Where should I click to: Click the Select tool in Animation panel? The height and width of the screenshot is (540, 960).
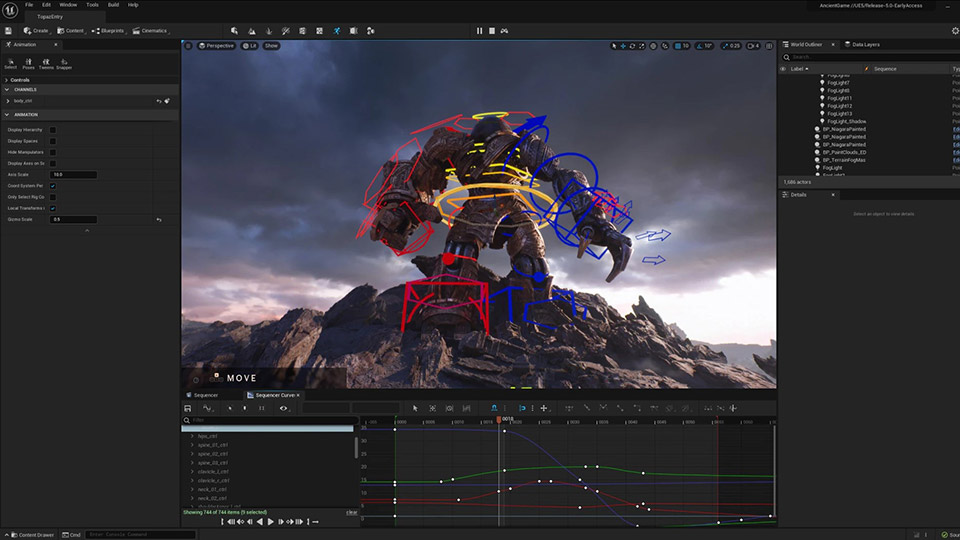click(10, 64)
